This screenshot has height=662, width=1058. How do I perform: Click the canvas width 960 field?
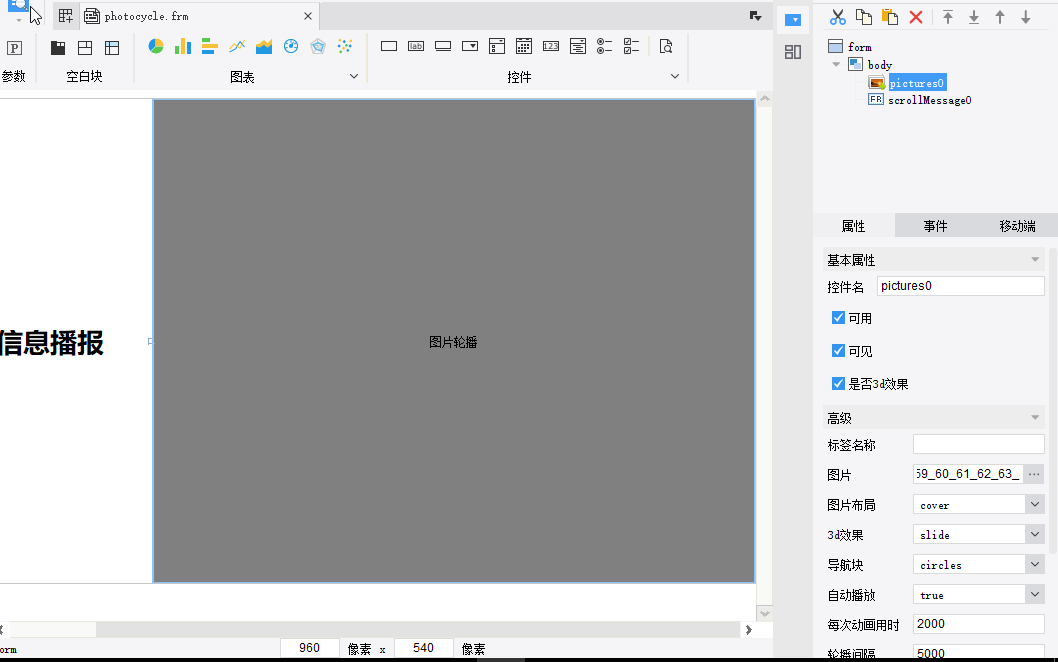310,648
